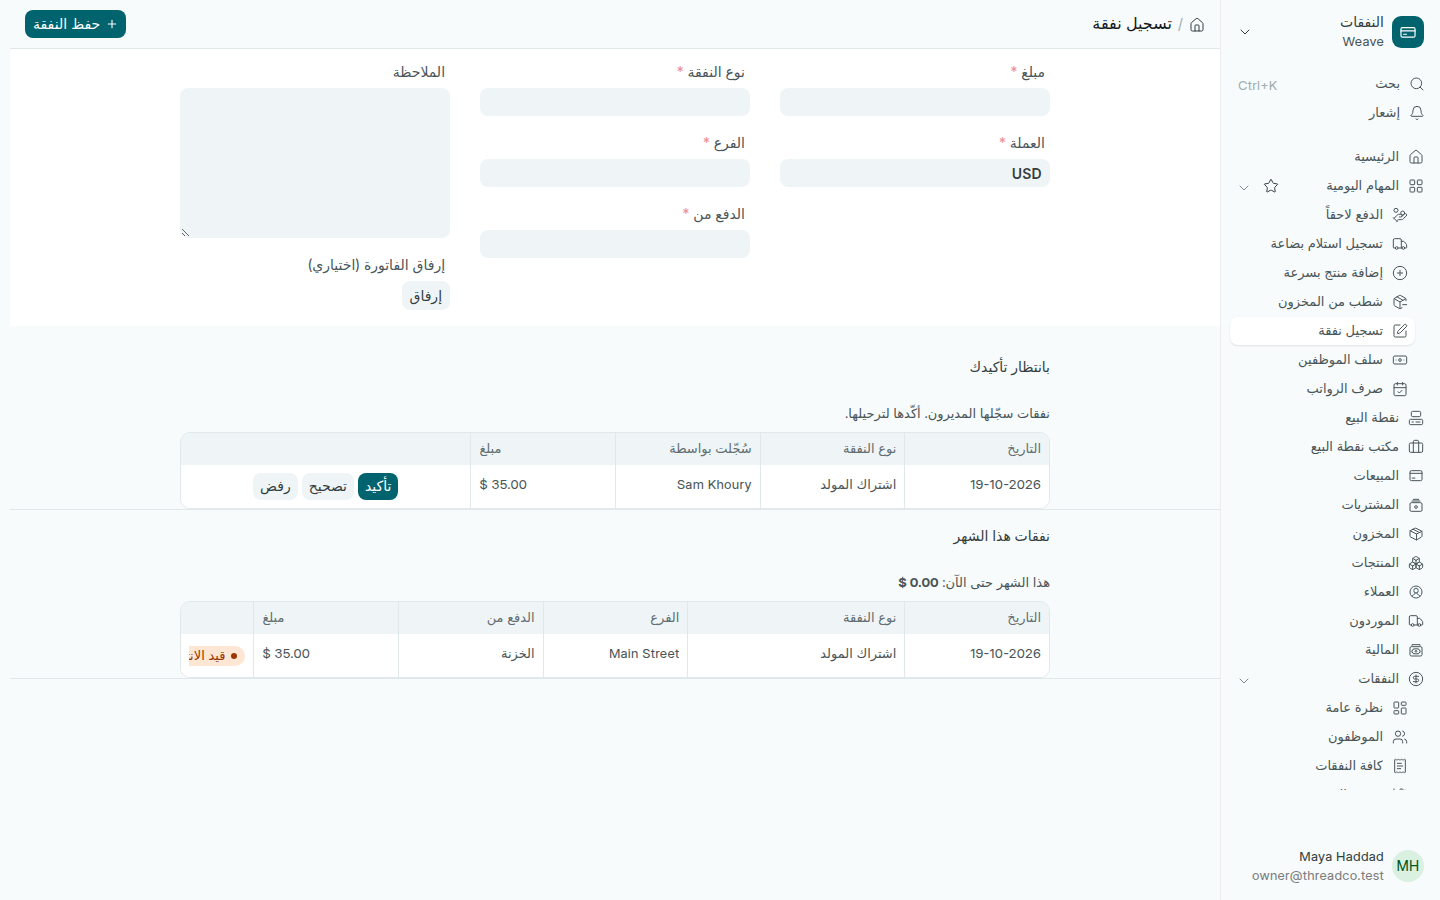The image size is (1440, 900).
Task: Click the المشتريات bag icon
Action: pyautogui.click(x=1416, y=505)
